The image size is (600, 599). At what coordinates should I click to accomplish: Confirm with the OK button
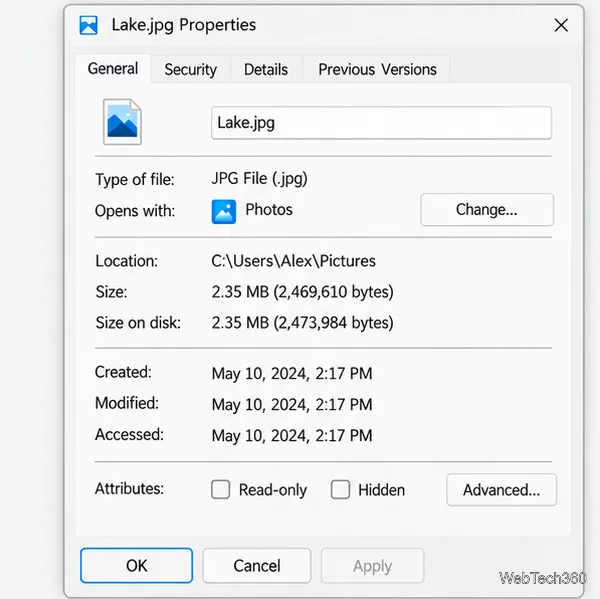137,565
